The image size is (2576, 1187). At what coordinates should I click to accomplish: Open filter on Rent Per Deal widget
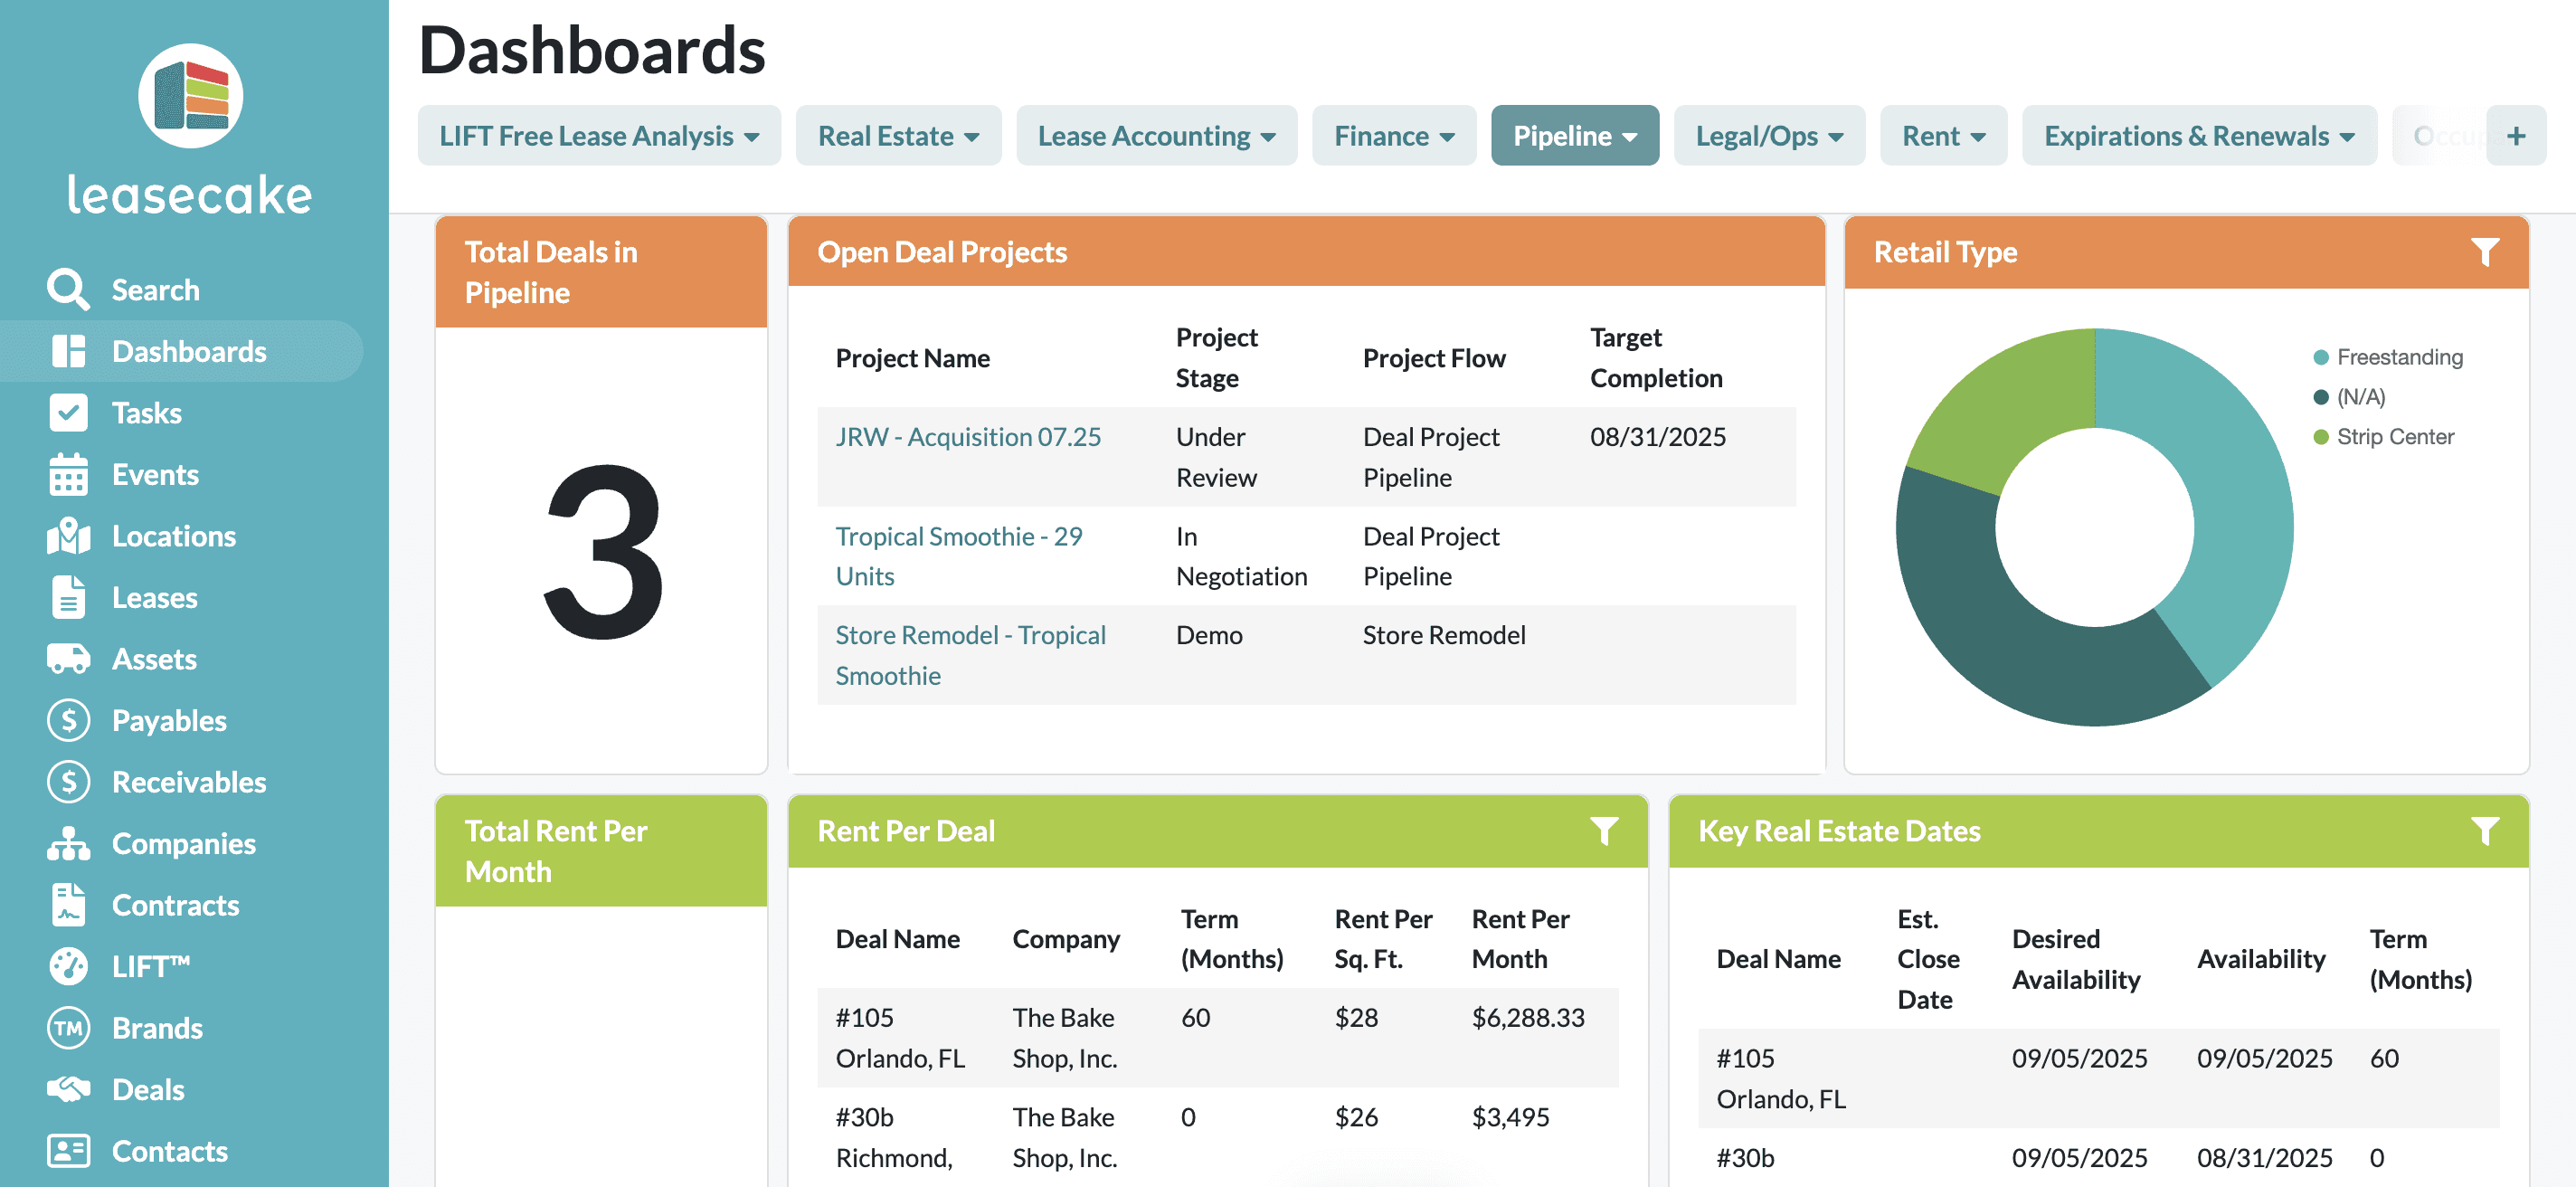1603,831
